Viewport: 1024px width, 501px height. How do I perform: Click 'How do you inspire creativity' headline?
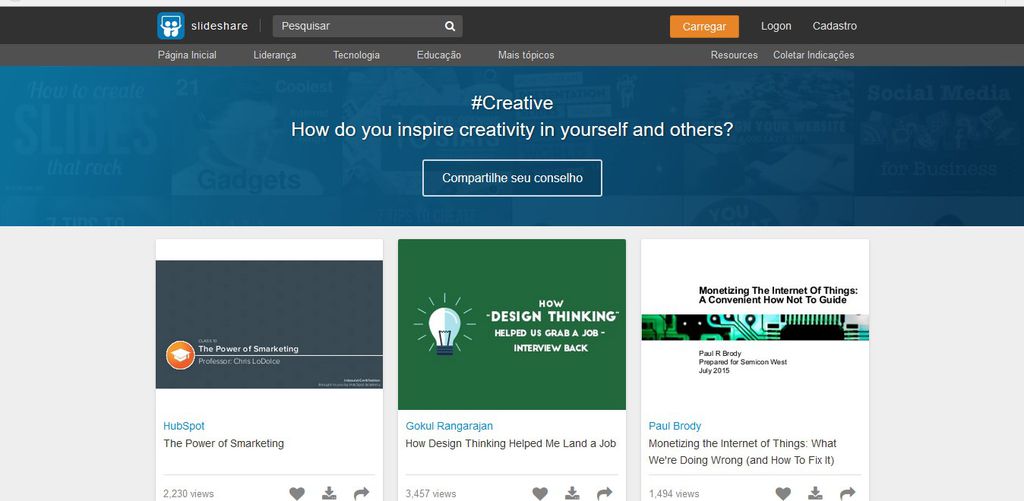click(512, 129)
